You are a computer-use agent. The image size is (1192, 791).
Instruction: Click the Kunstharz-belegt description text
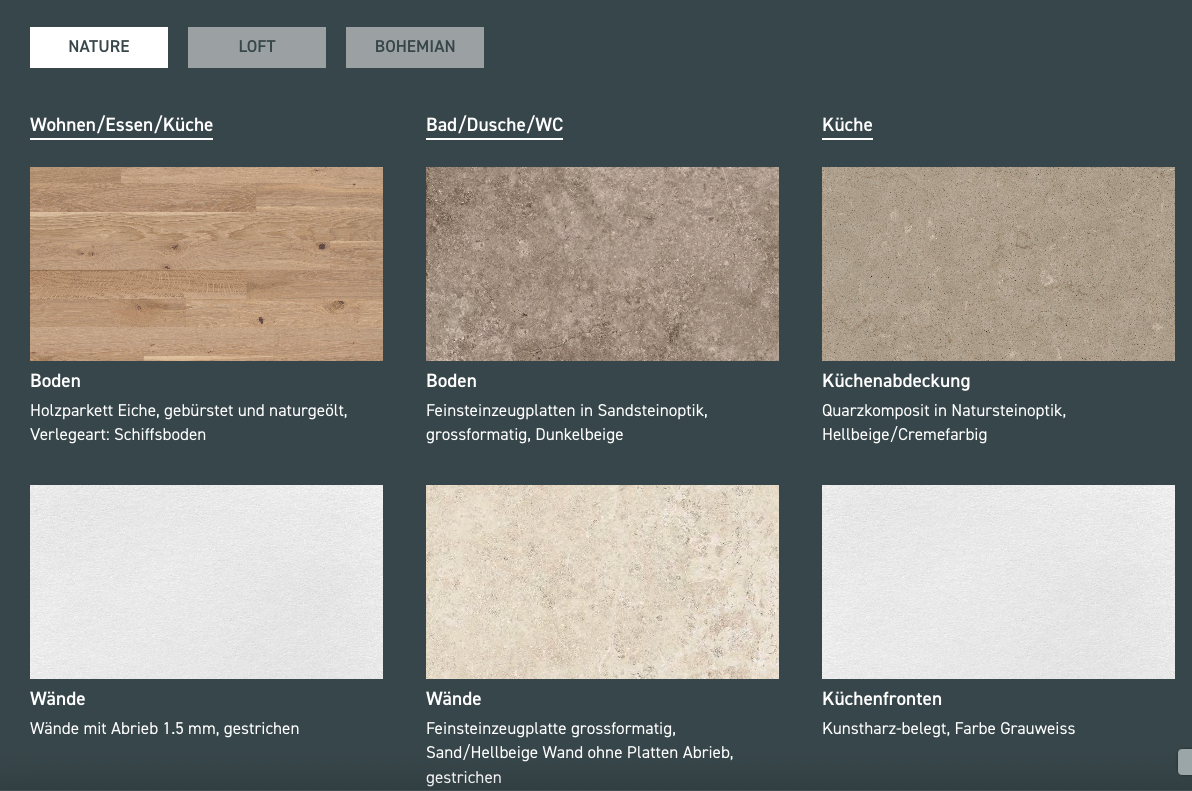tap(948, 728)
